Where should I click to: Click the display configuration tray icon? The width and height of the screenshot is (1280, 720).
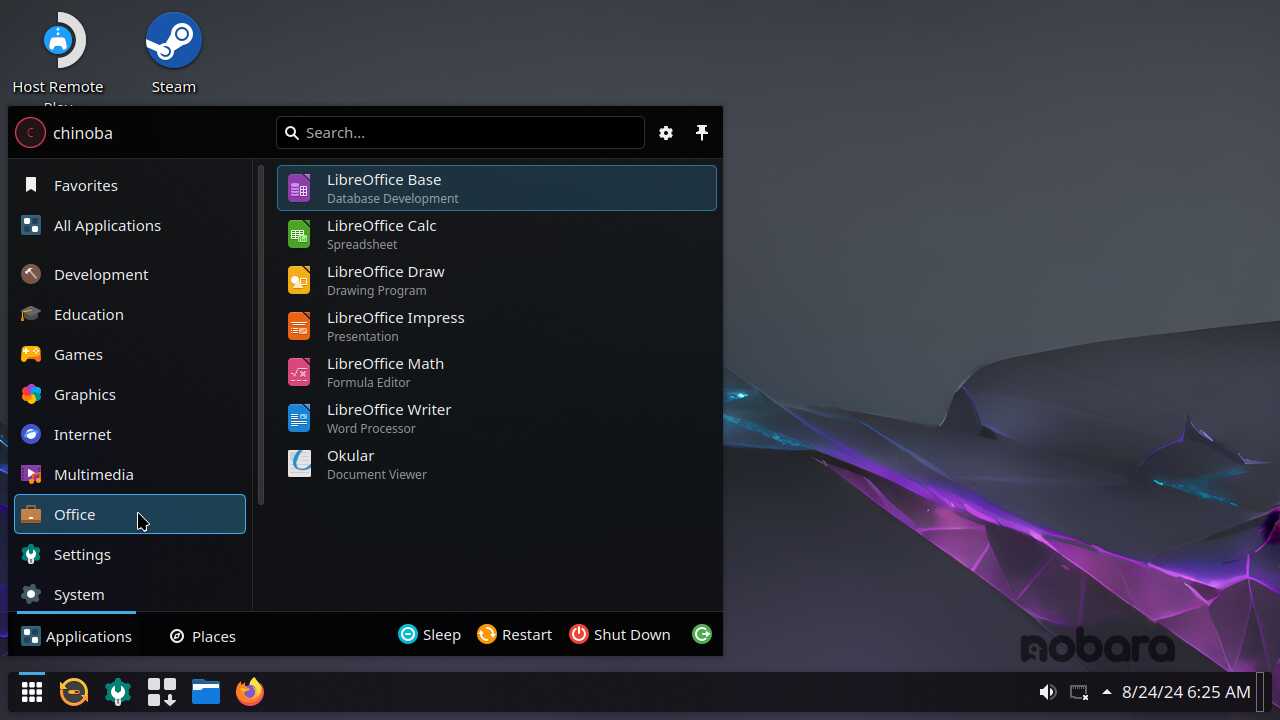pos(1078,692)
